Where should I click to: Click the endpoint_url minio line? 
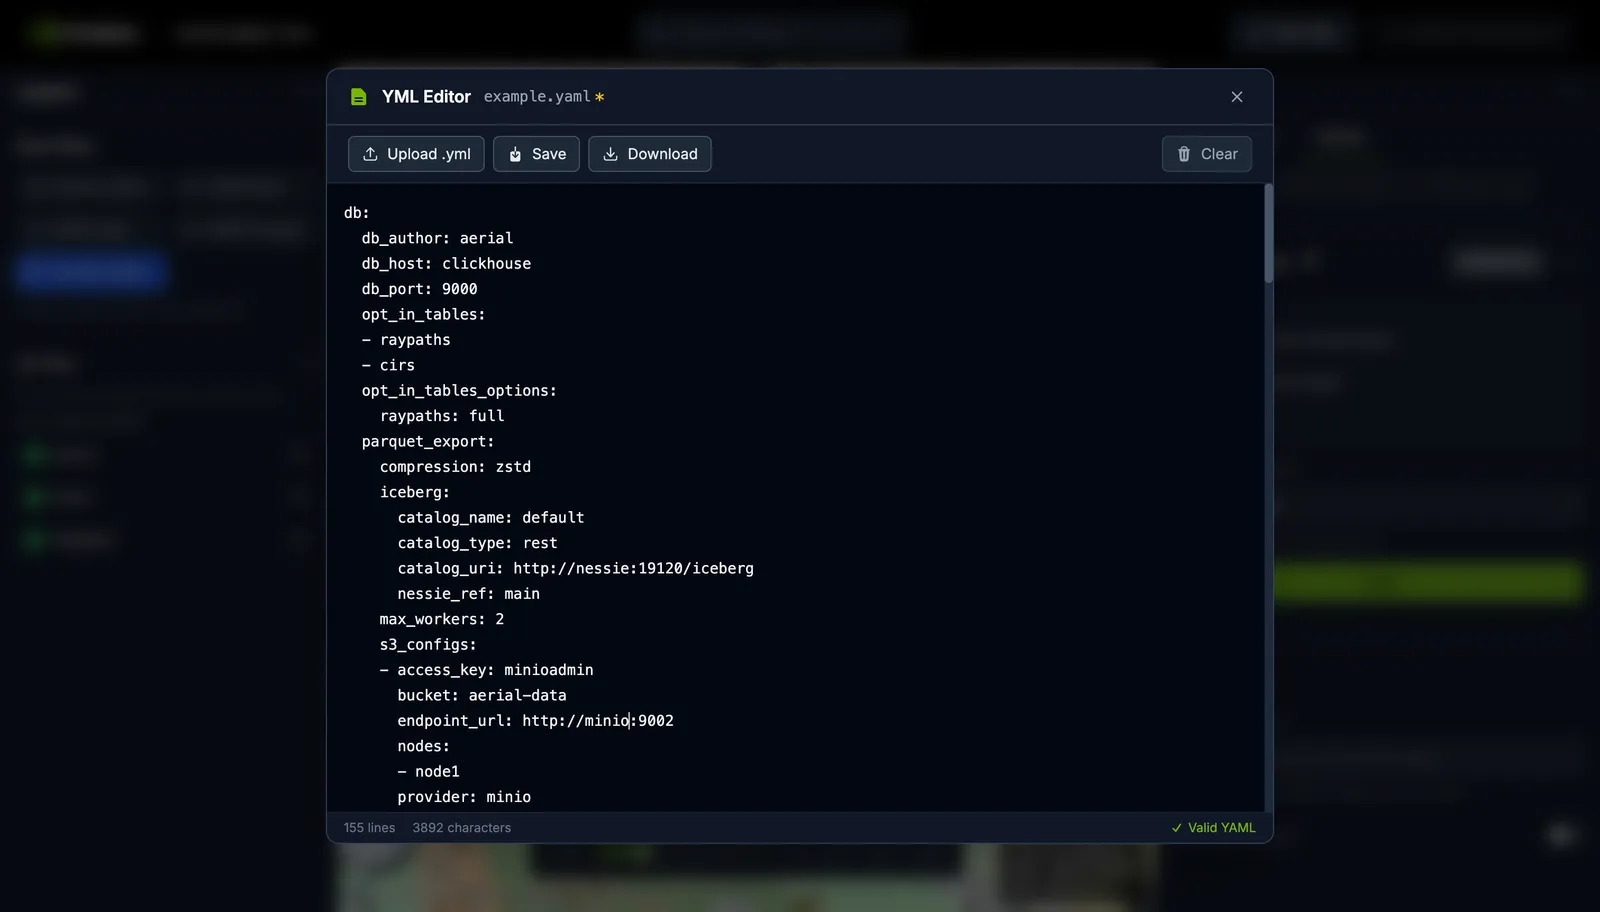coord(536,721)
